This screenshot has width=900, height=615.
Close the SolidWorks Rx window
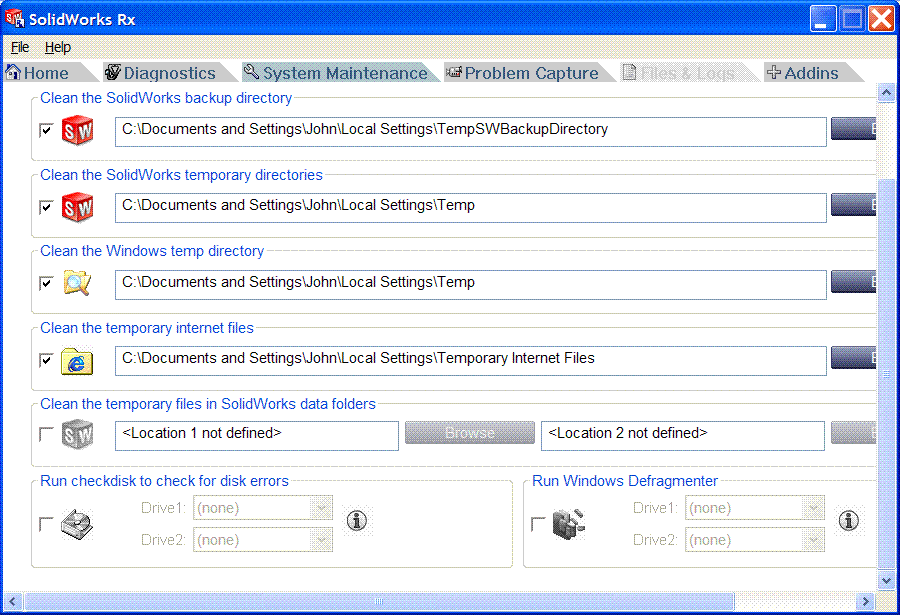881,19
